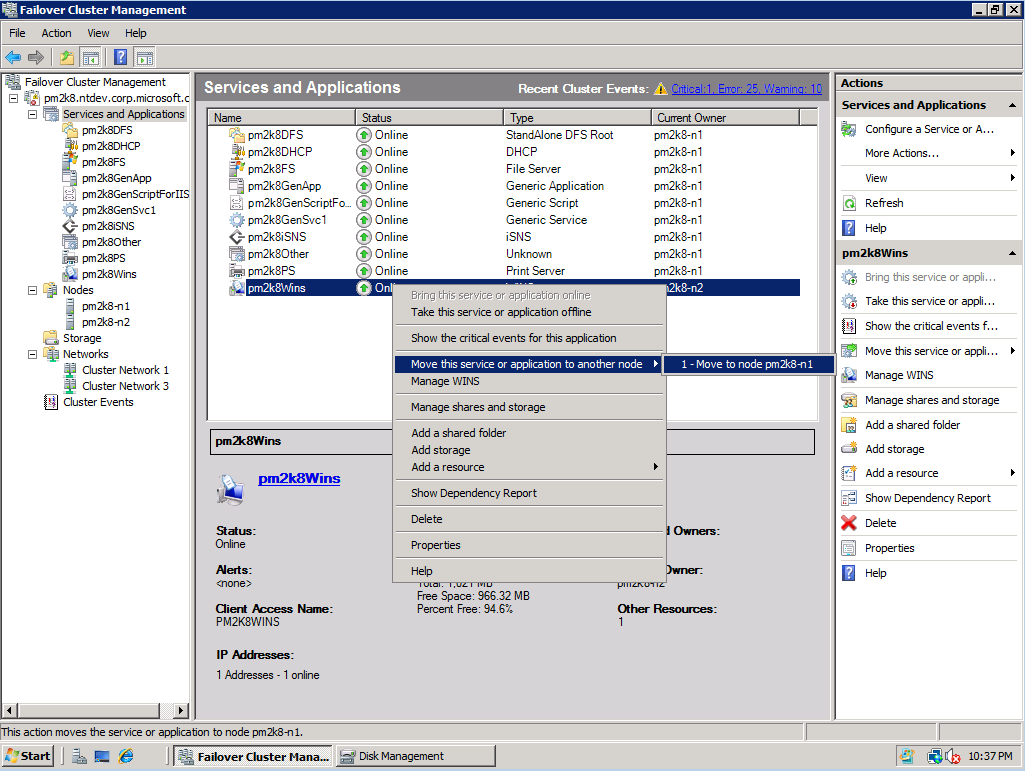Choose Move to node pm2k8-n1
The image size is (1025, 771).
point(748,364)
